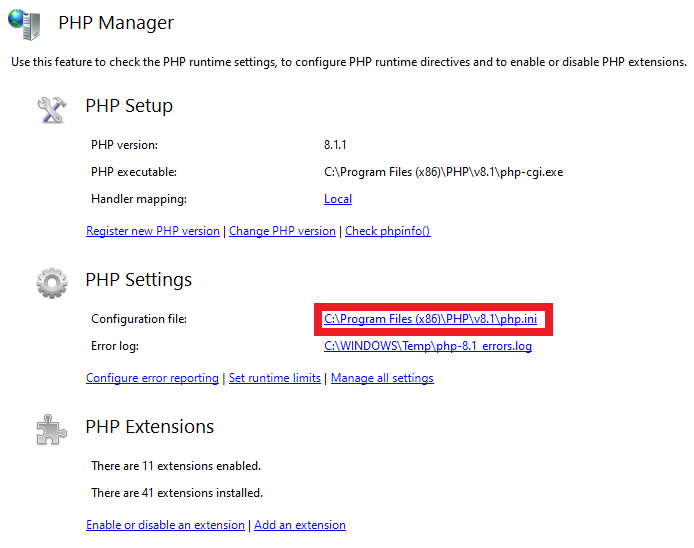
Task: Click the PHP Manager globe server icon
Action: pos(24,24)
